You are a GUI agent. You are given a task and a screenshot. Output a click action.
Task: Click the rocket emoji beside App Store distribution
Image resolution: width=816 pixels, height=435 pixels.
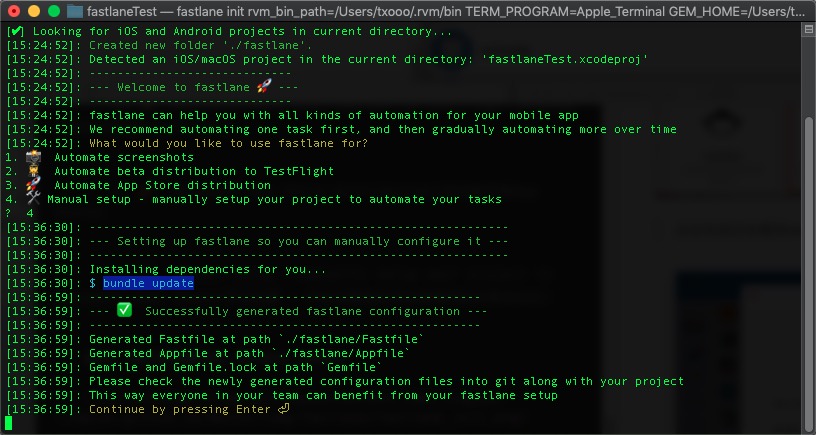point(33,185)
